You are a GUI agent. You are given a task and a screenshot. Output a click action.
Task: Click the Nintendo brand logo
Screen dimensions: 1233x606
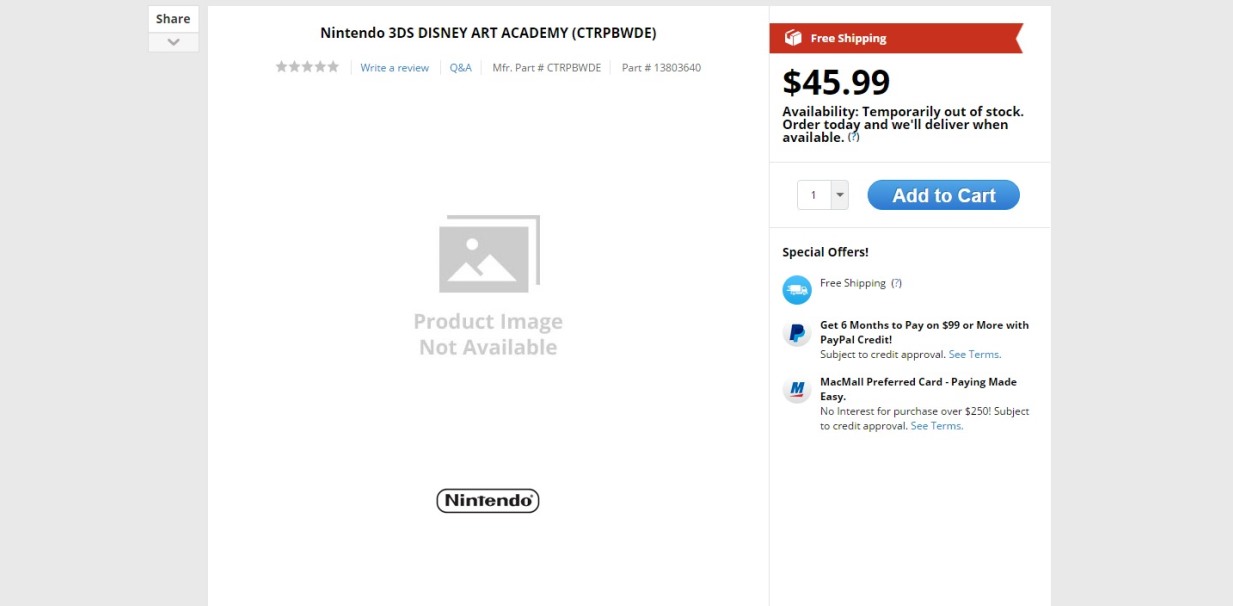[x=488, y=500]
